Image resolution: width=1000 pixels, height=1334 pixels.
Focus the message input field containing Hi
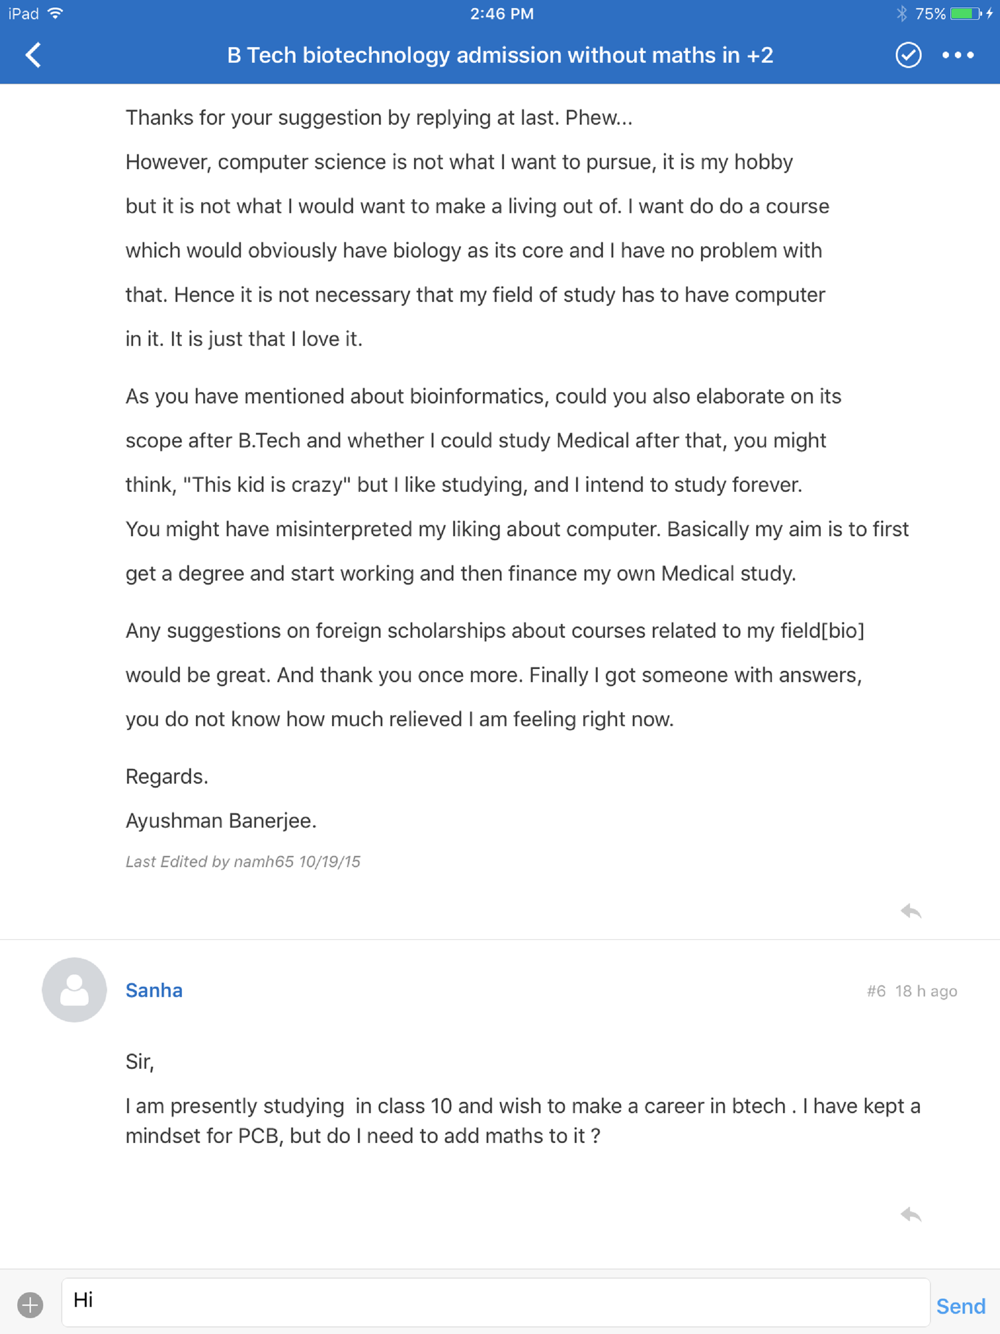[496, 1302]
